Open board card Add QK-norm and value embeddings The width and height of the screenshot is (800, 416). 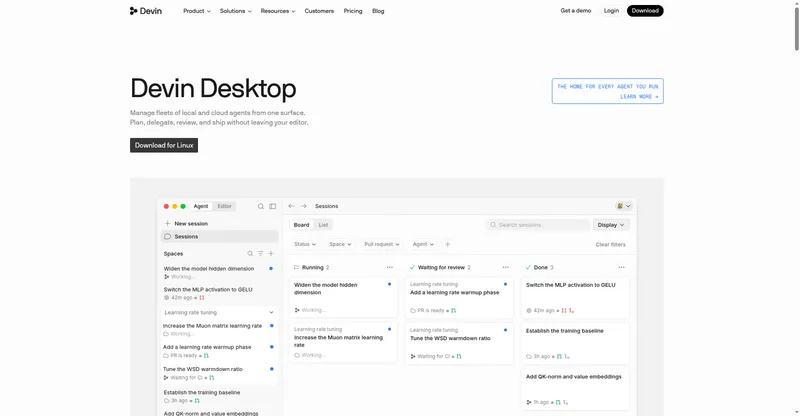(575, 389)
